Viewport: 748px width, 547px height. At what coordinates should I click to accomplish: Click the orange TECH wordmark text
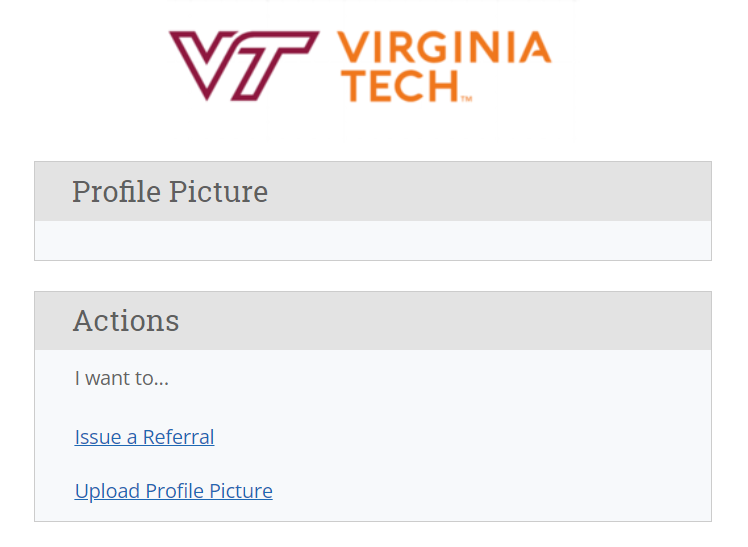pyautogui.click(x=400, y=86)
